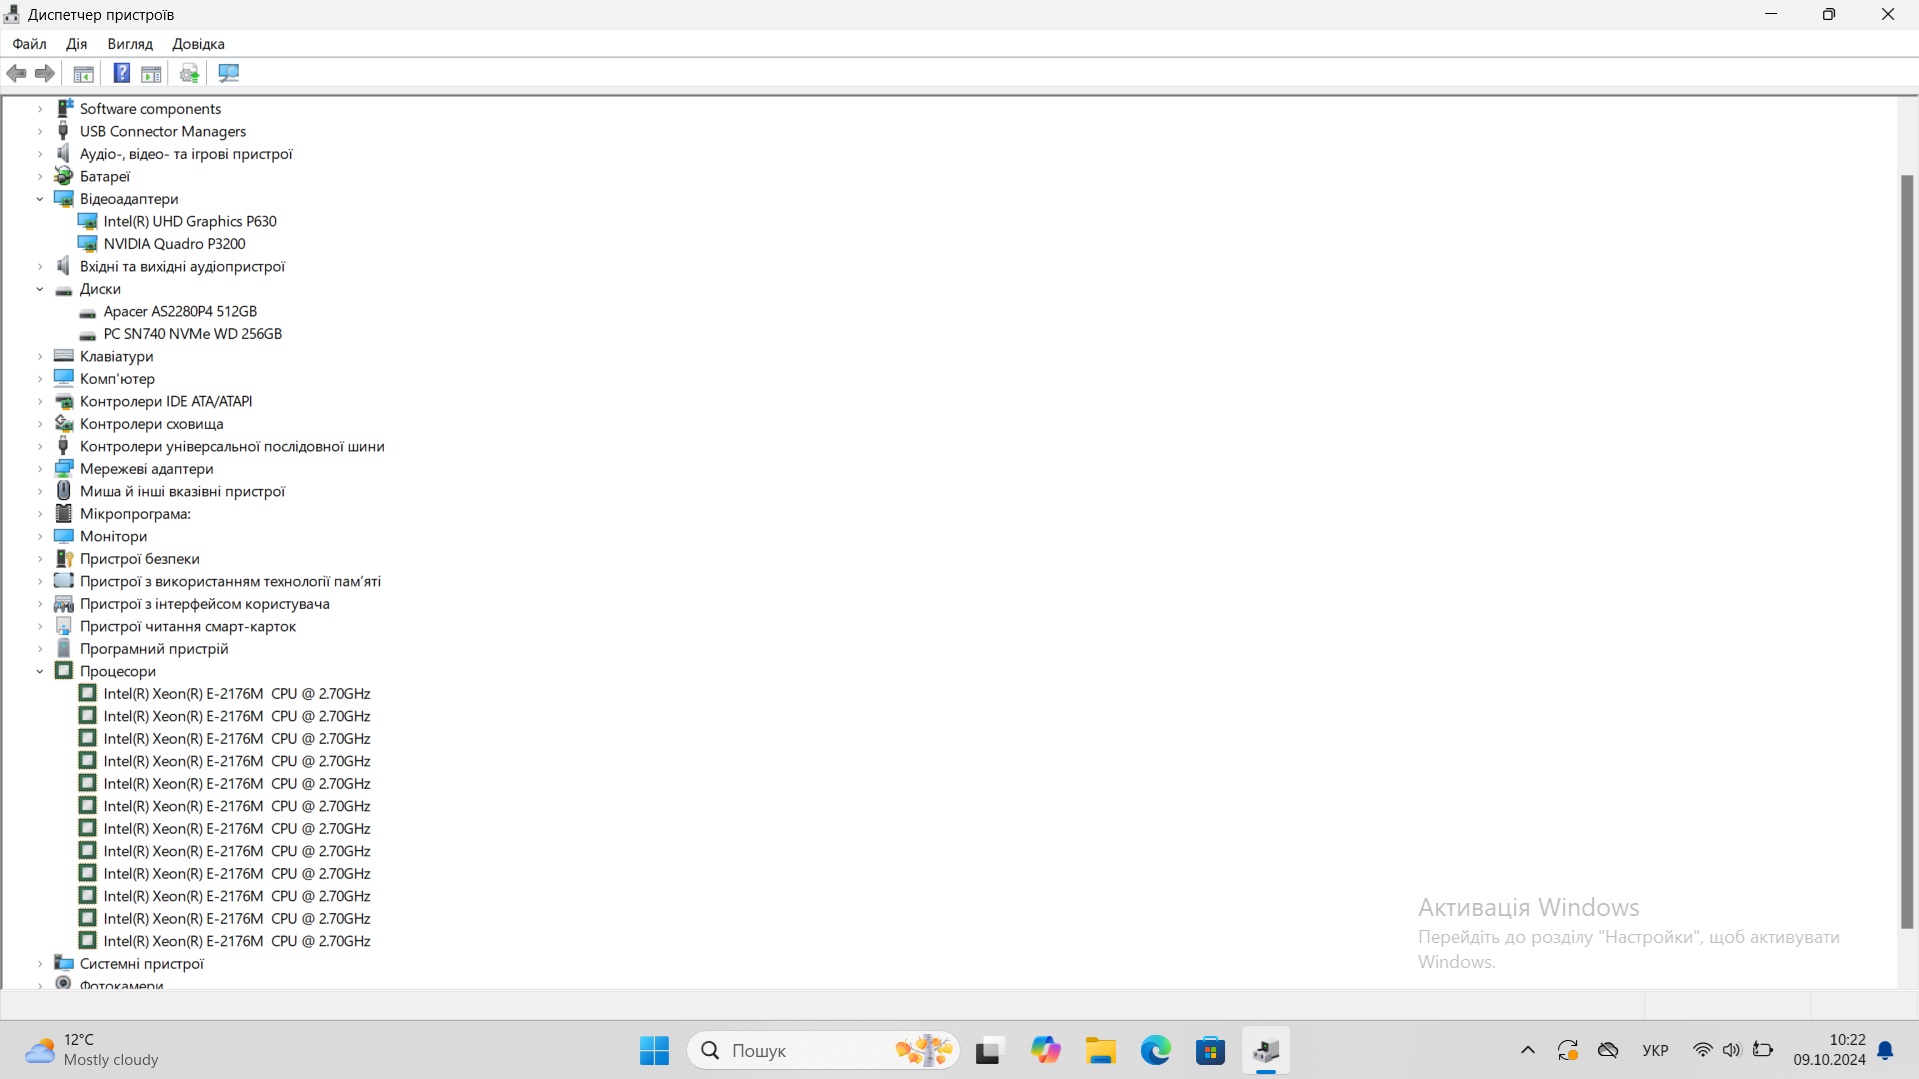Select Комп'ютер category
Screen dimensions: 1919x1079
[117, 379]
